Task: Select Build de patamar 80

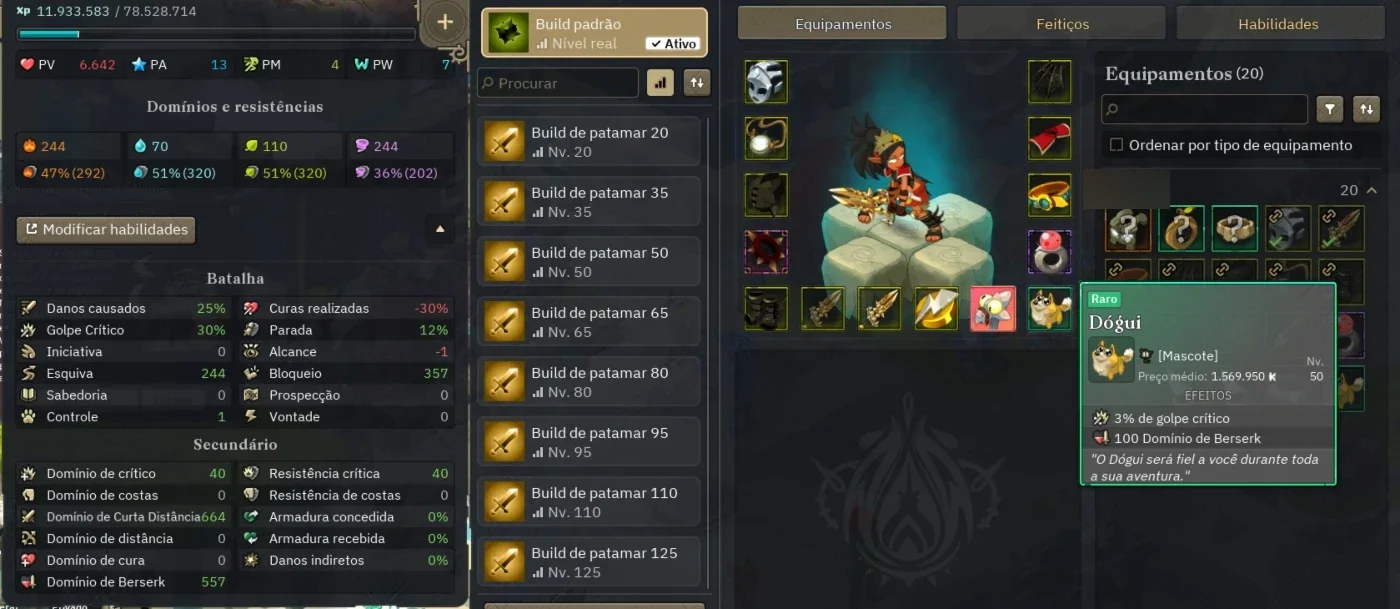Action: pos(589,382)
